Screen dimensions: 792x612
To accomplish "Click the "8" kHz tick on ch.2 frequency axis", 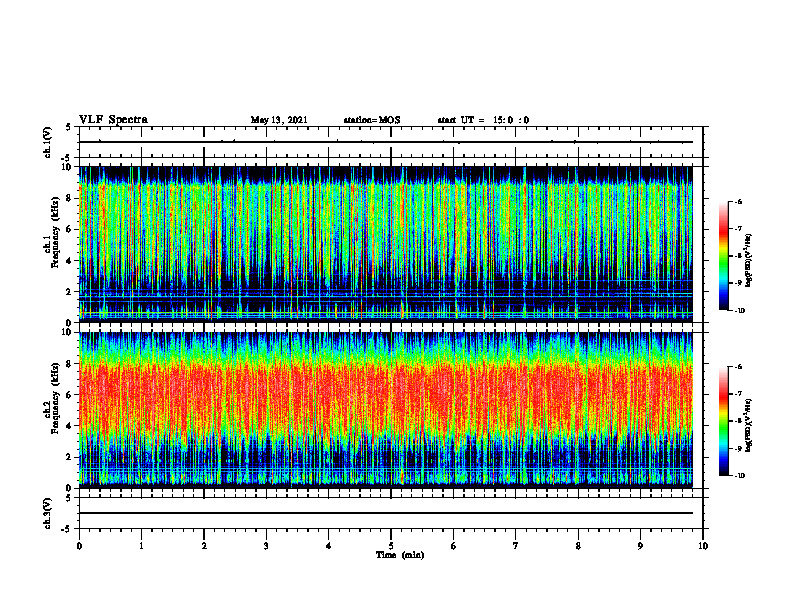I will tap(71, 363).
